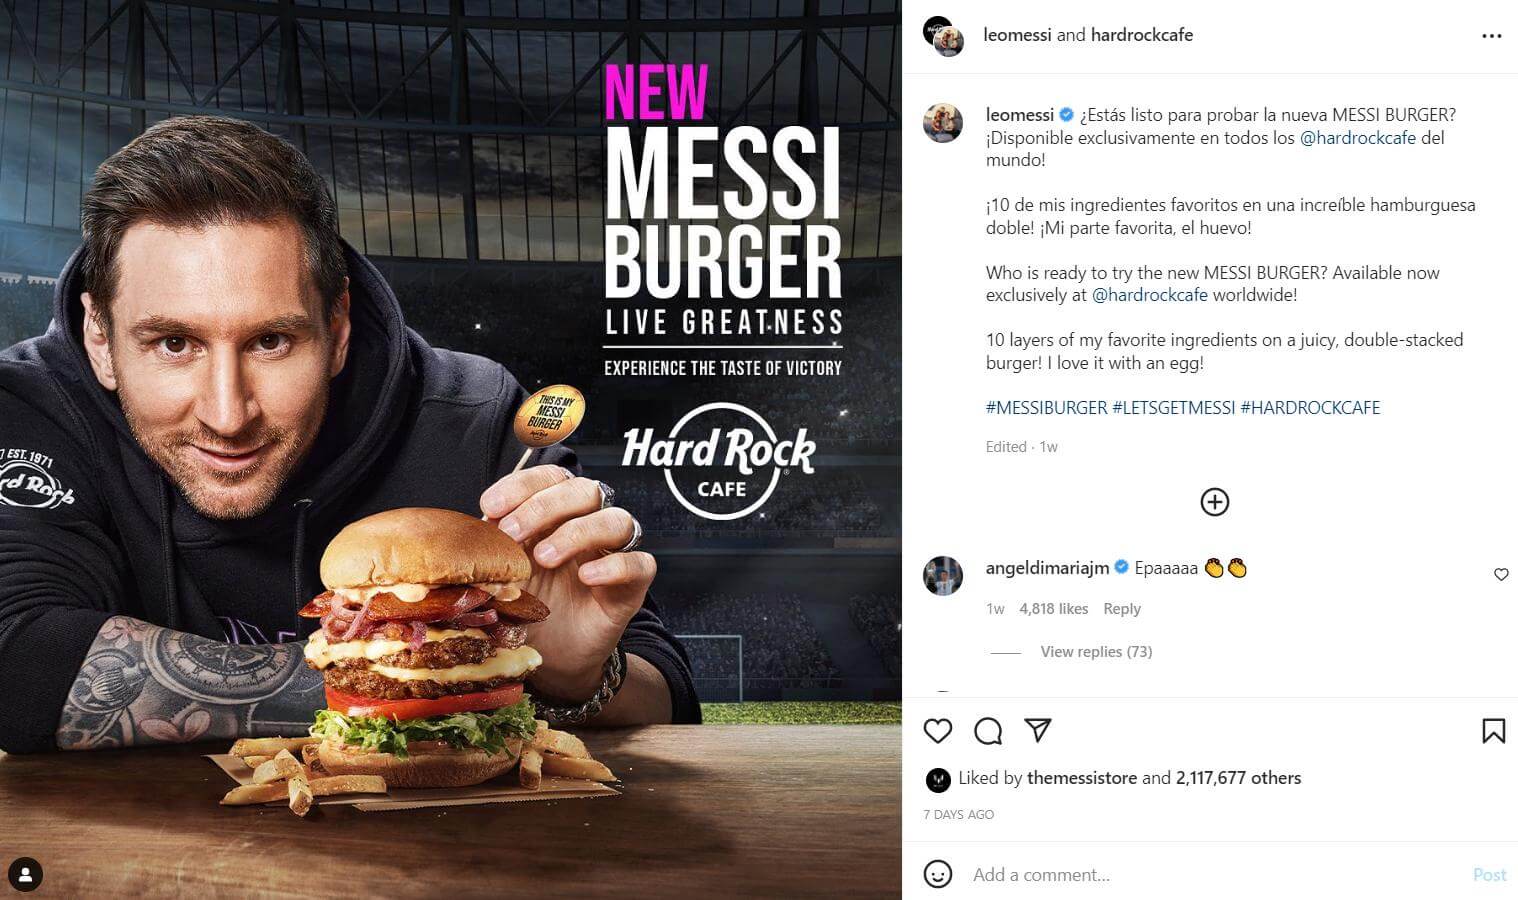The height and width of the screenshot is (900, 1518).
Task: View the 2,117,677 others likes list
Action: click(1238, 778)
